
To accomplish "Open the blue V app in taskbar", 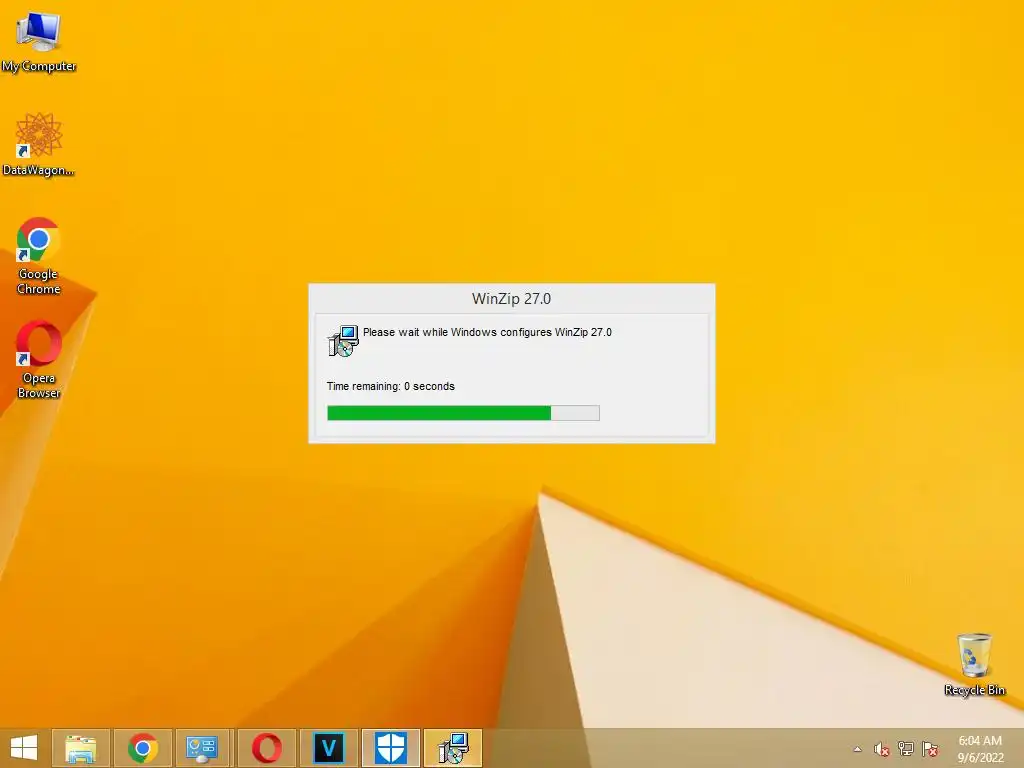I will pos(328,748).
